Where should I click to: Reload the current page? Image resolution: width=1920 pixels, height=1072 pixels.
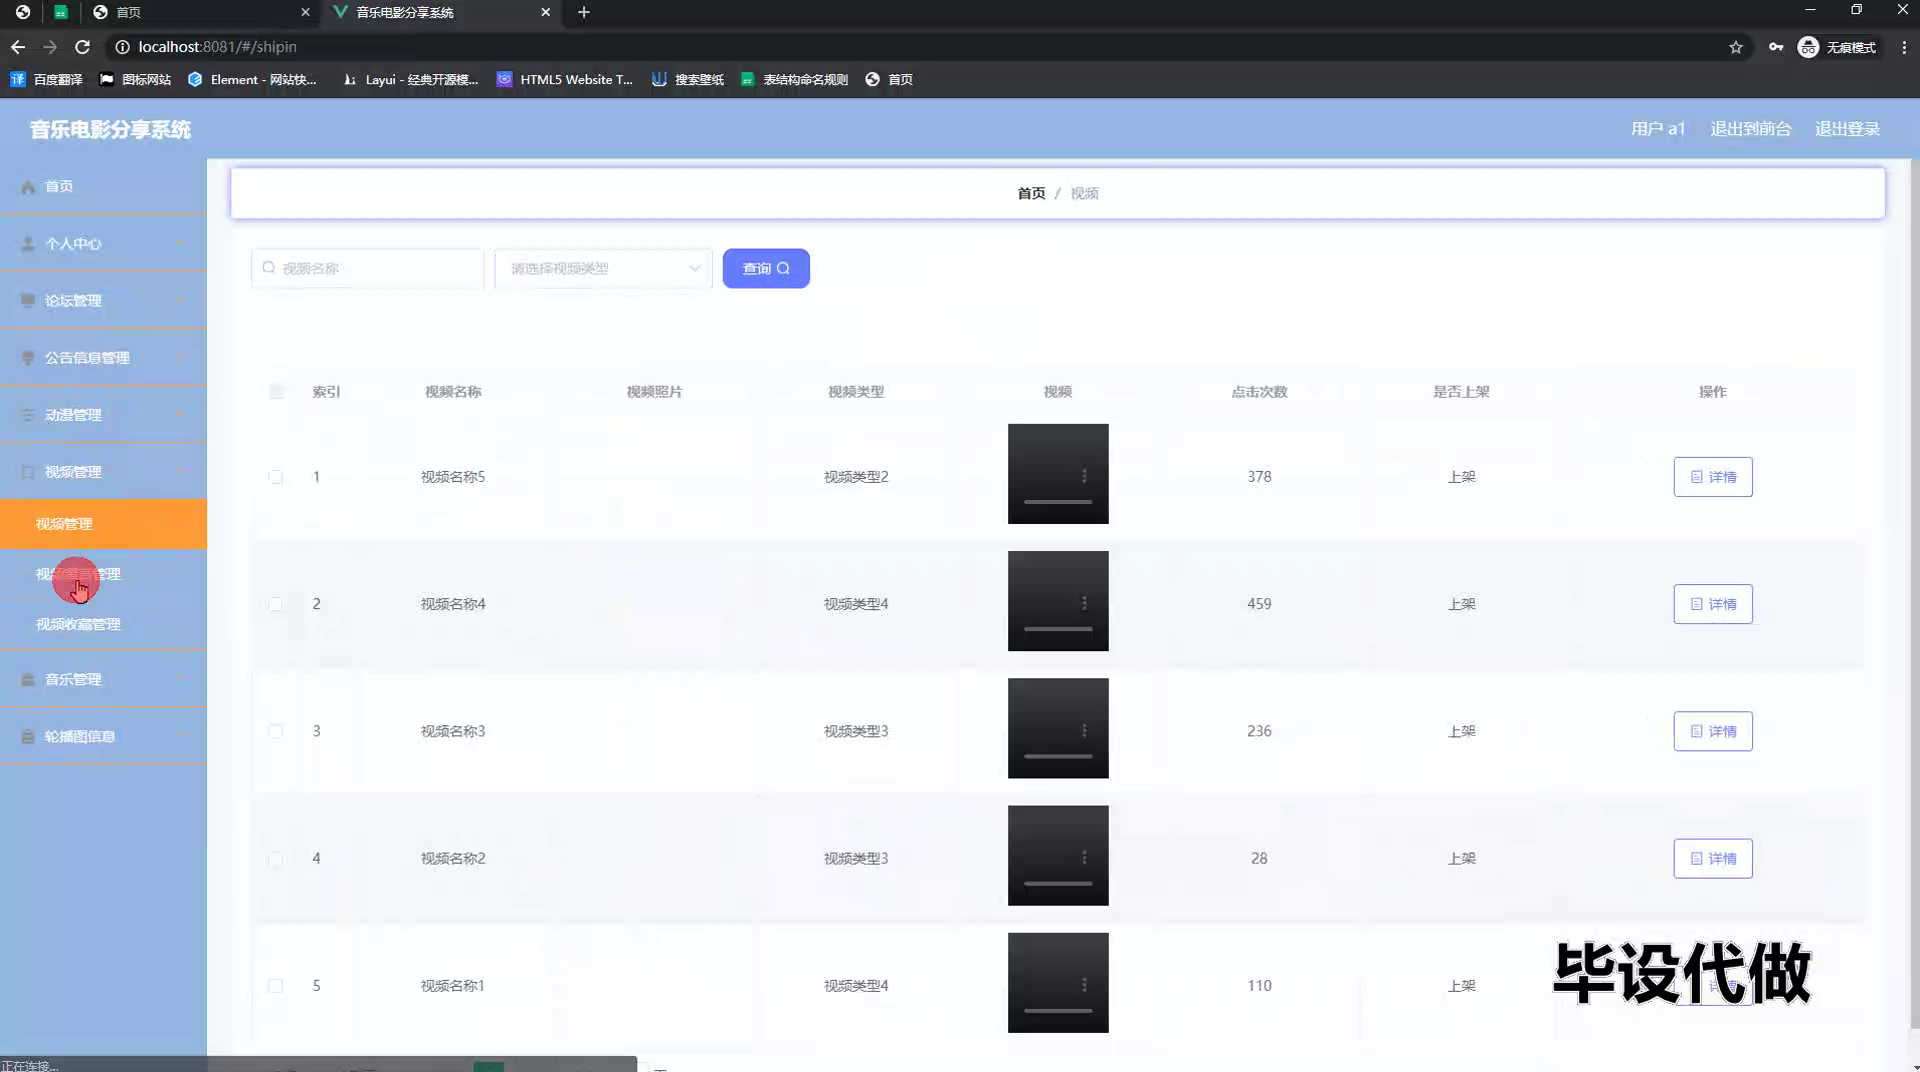(83, 47)
